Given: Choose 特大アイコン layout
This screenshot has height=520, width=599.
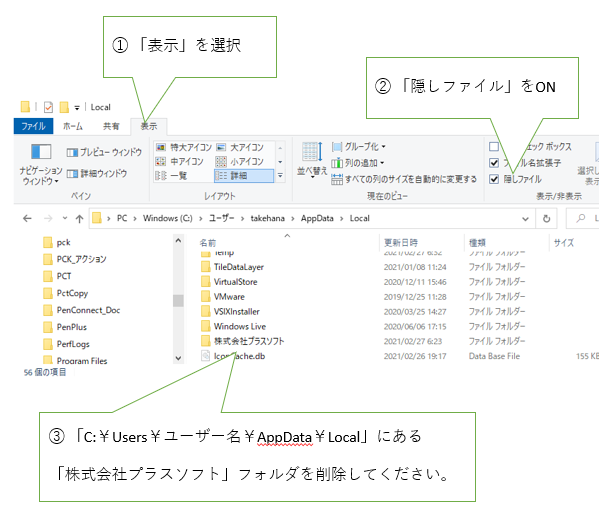Looking at the screenshot, I should [184, 147].
